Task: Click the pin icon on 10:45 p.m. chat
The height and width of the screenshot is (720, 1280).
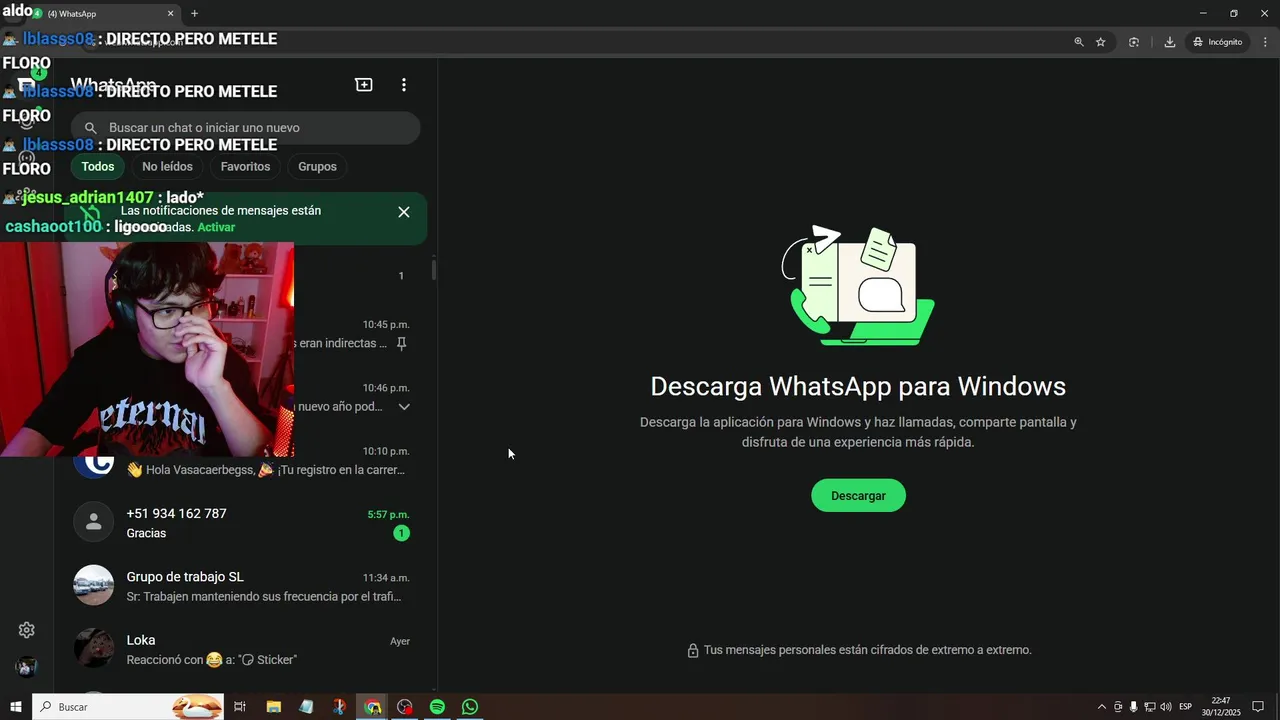Action: 402,344
